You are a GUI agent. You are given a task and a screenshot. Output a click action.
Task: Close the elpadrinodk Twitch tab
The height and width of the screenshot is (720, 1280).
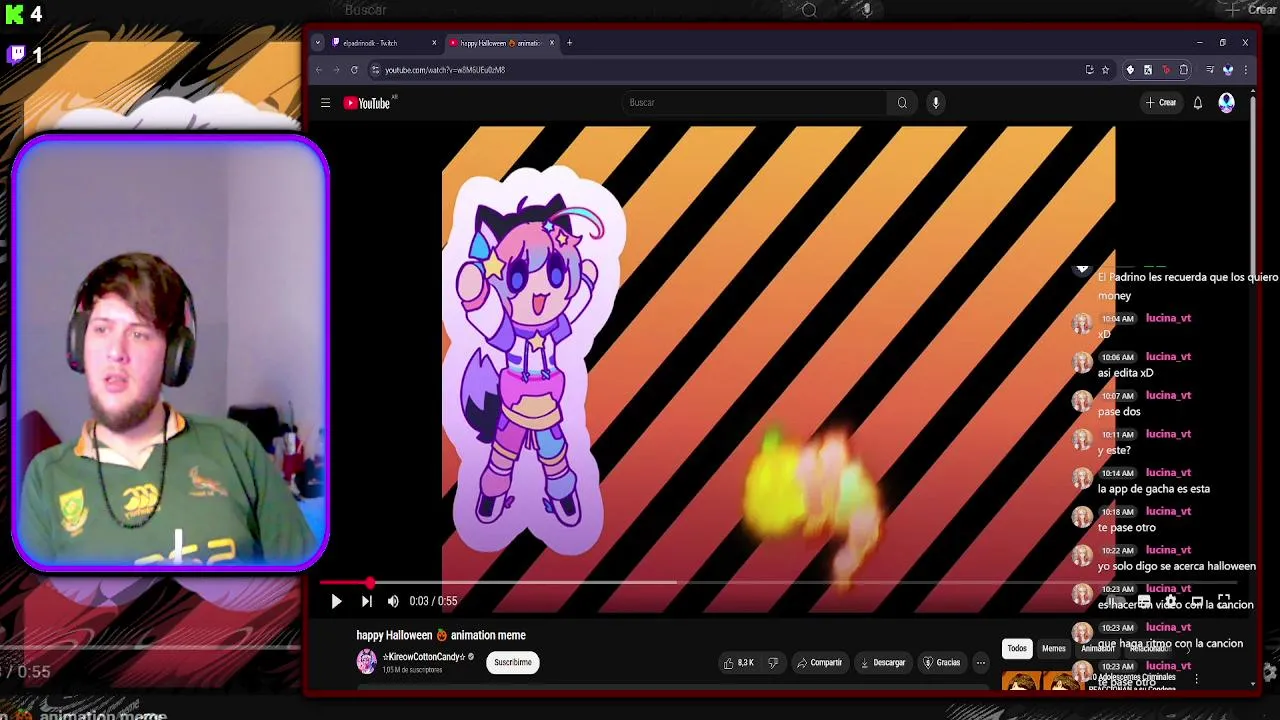point(434,43)
